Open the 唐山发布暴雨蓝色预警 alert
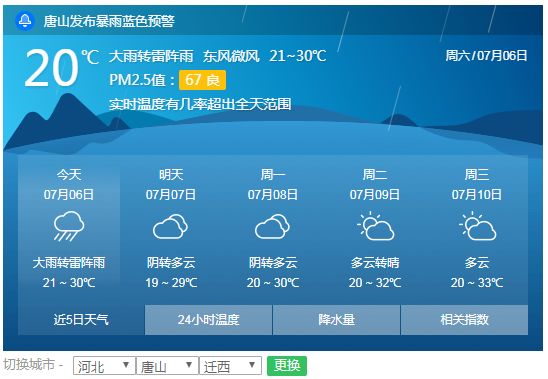Viewport: 548px width, 379px height. [x=109, y=21]
